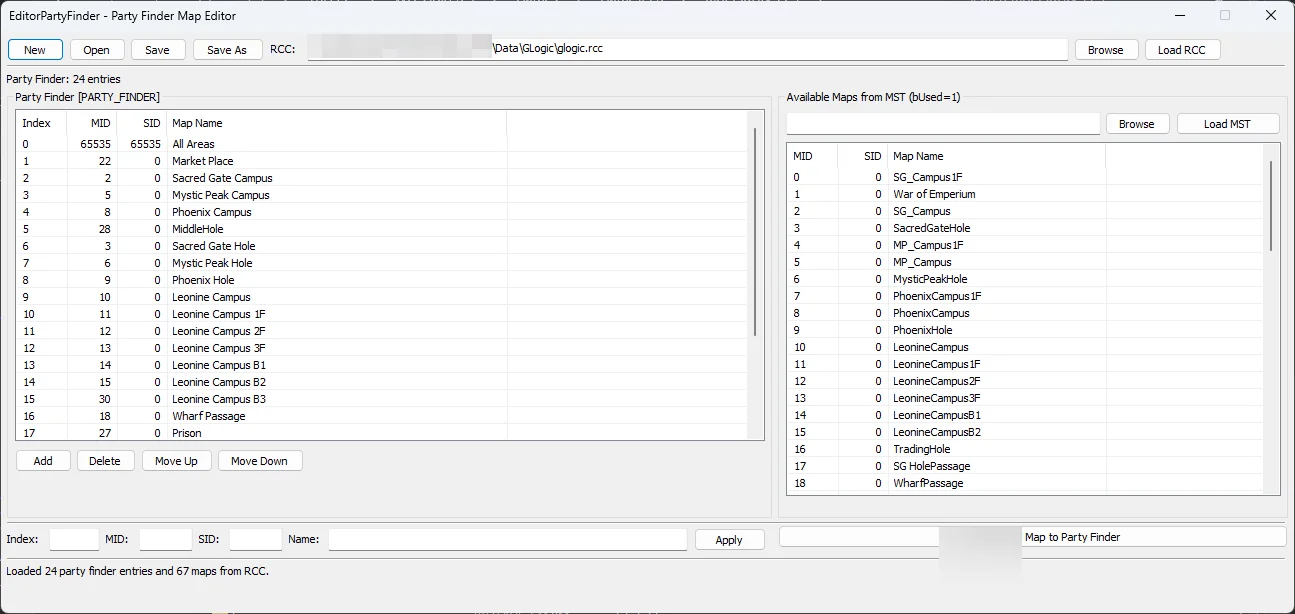Apply the edited entry values
The image size is (1295, 614).
click(x=729, y=540)
